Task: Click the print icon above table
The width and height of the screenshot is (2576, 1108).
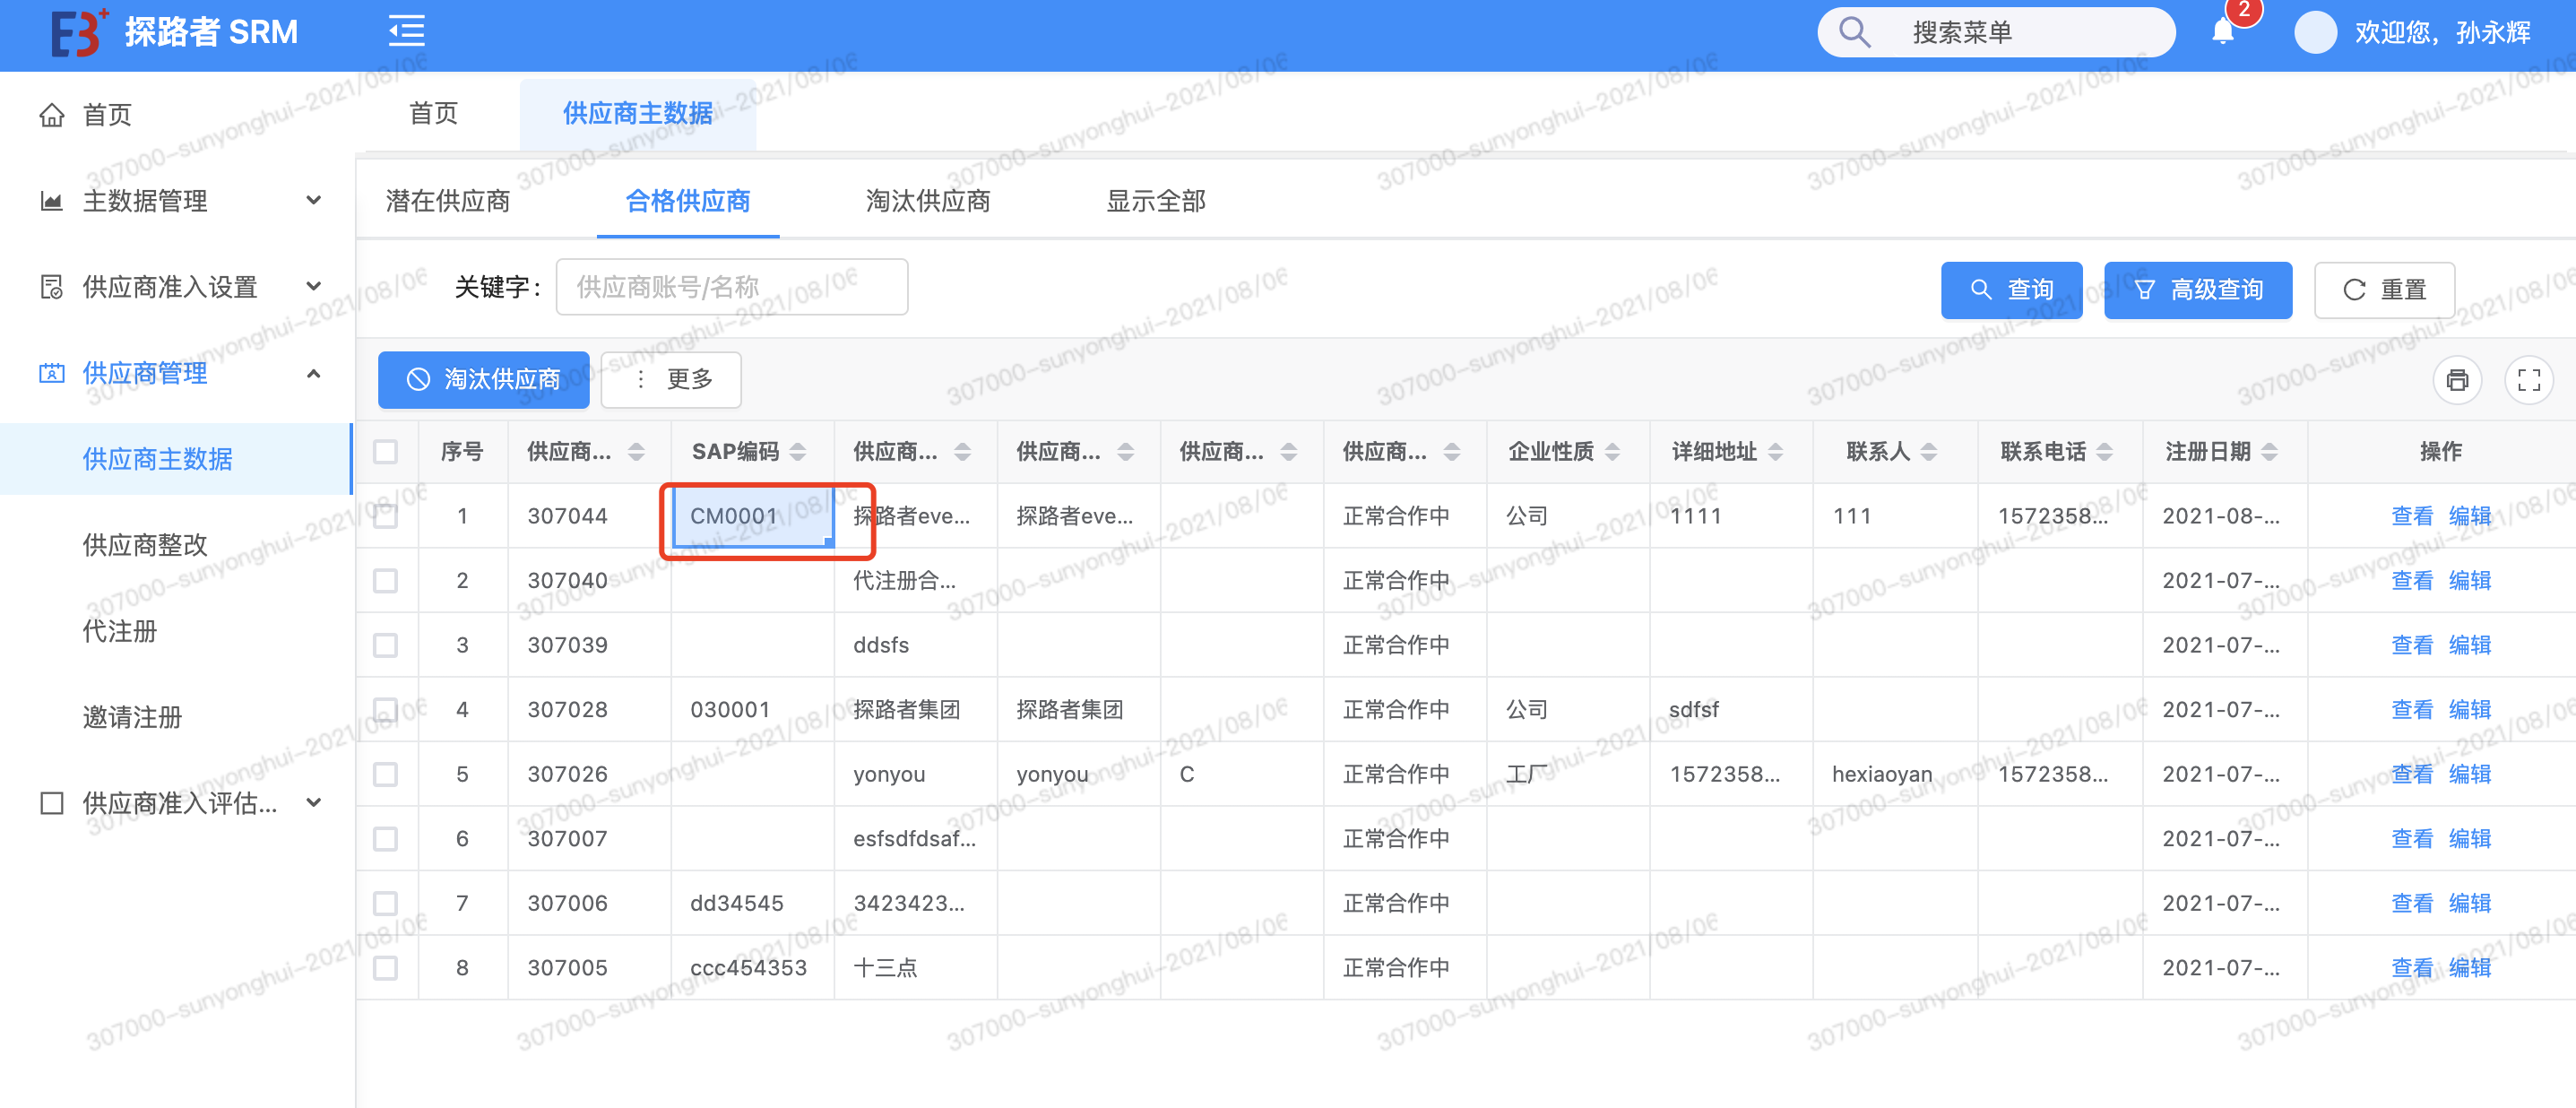Action: click(2456, 380)
